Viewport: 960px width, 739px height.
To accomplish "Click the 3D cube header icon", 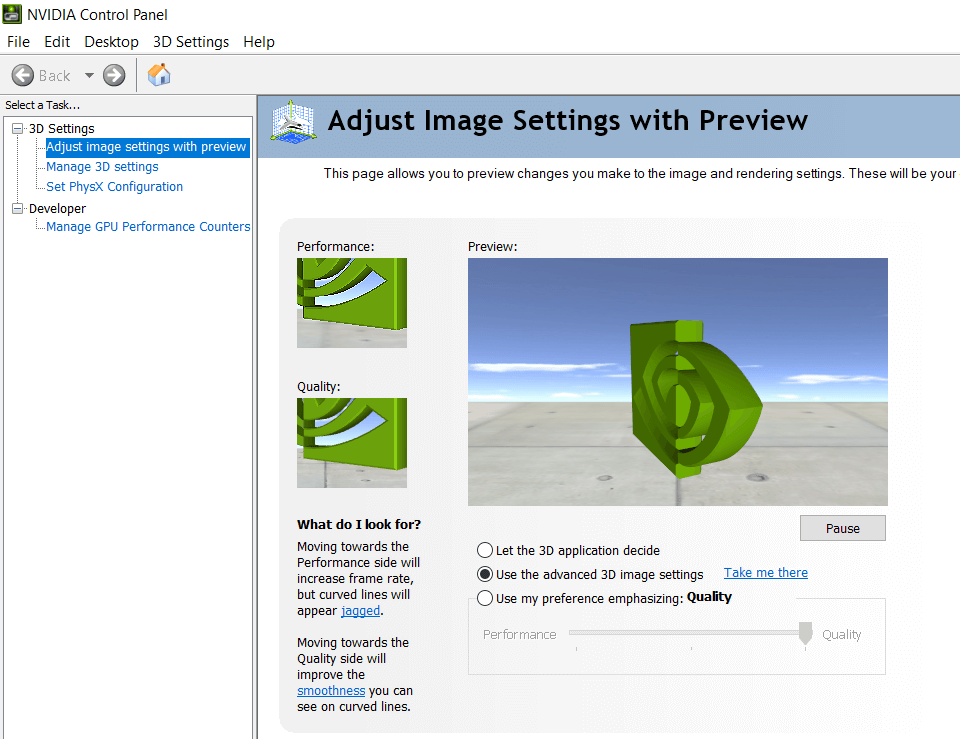I will tap(293, 122).
